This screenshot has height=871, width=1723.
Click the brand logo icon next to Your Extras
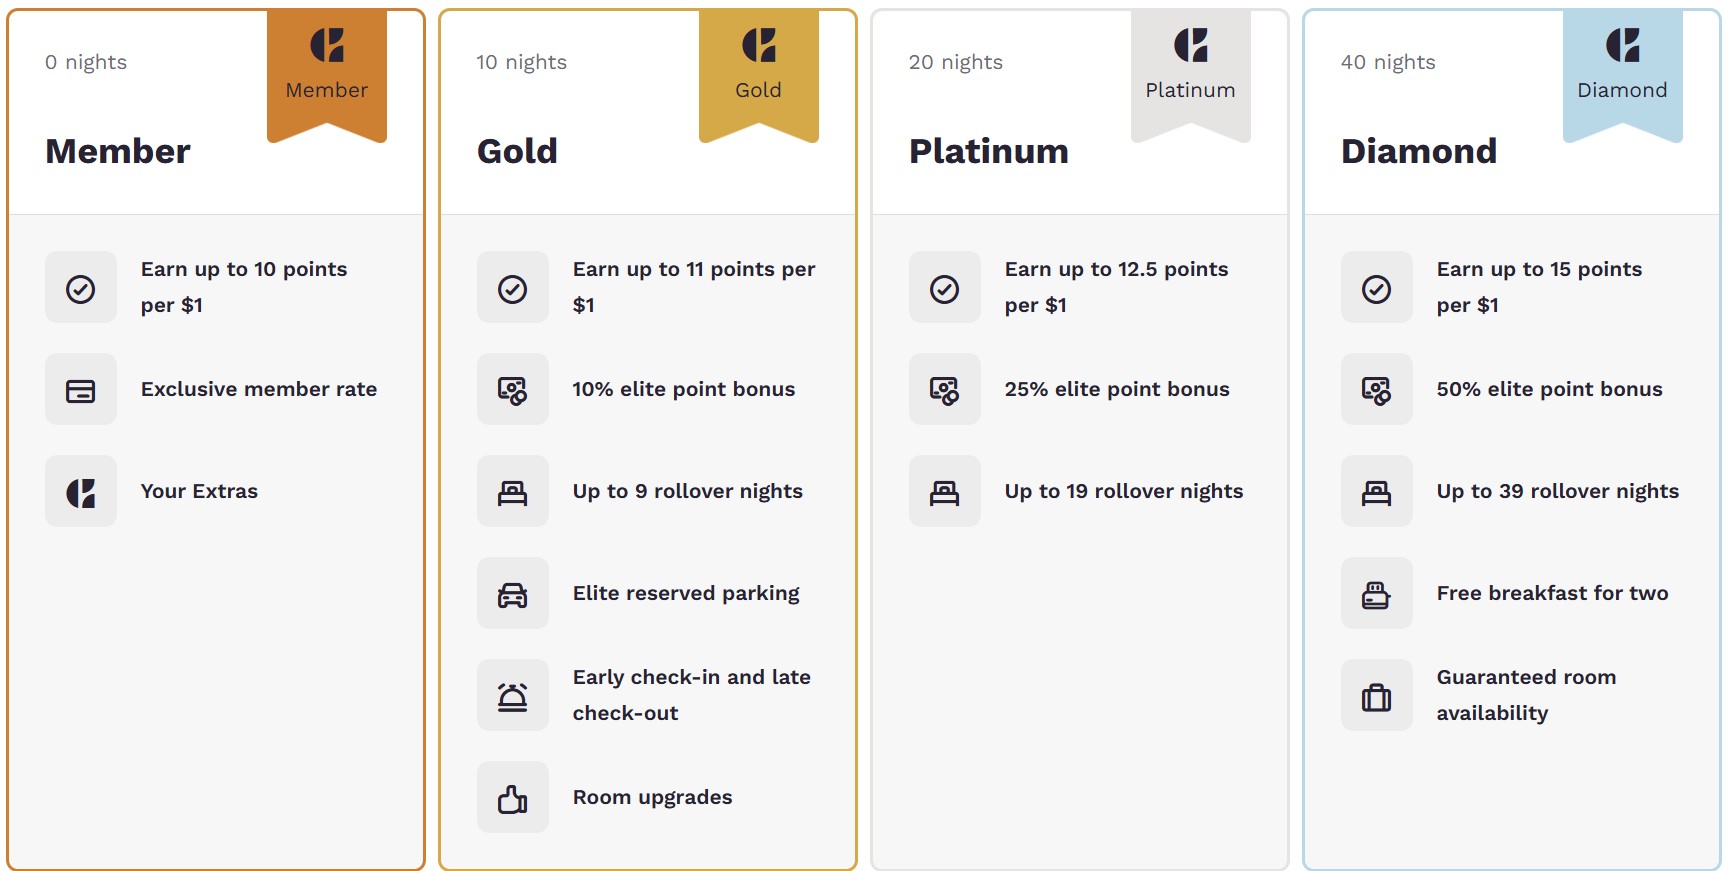80,491
